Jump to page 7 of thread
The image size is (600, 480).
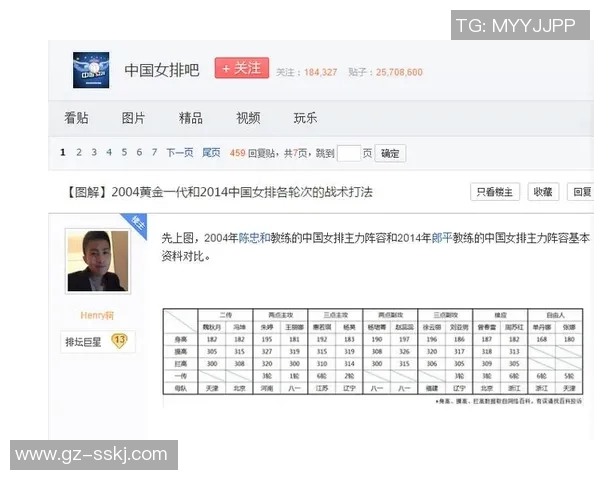pyautogui.click(x=154, y=153)
